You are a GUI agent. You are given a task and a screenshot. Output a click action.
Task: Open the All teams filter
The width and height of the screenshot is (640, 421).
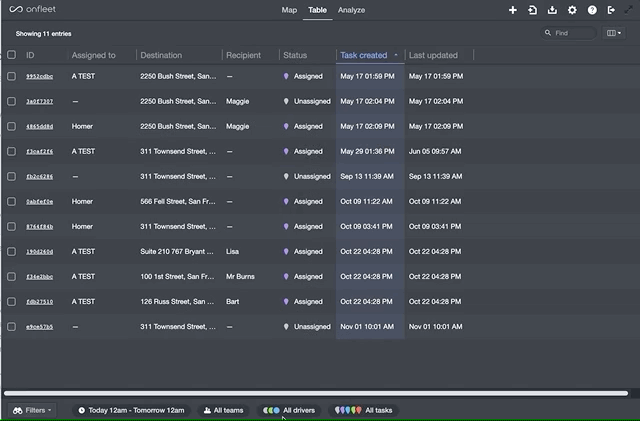pyautogui.click(x=223, y=410)
